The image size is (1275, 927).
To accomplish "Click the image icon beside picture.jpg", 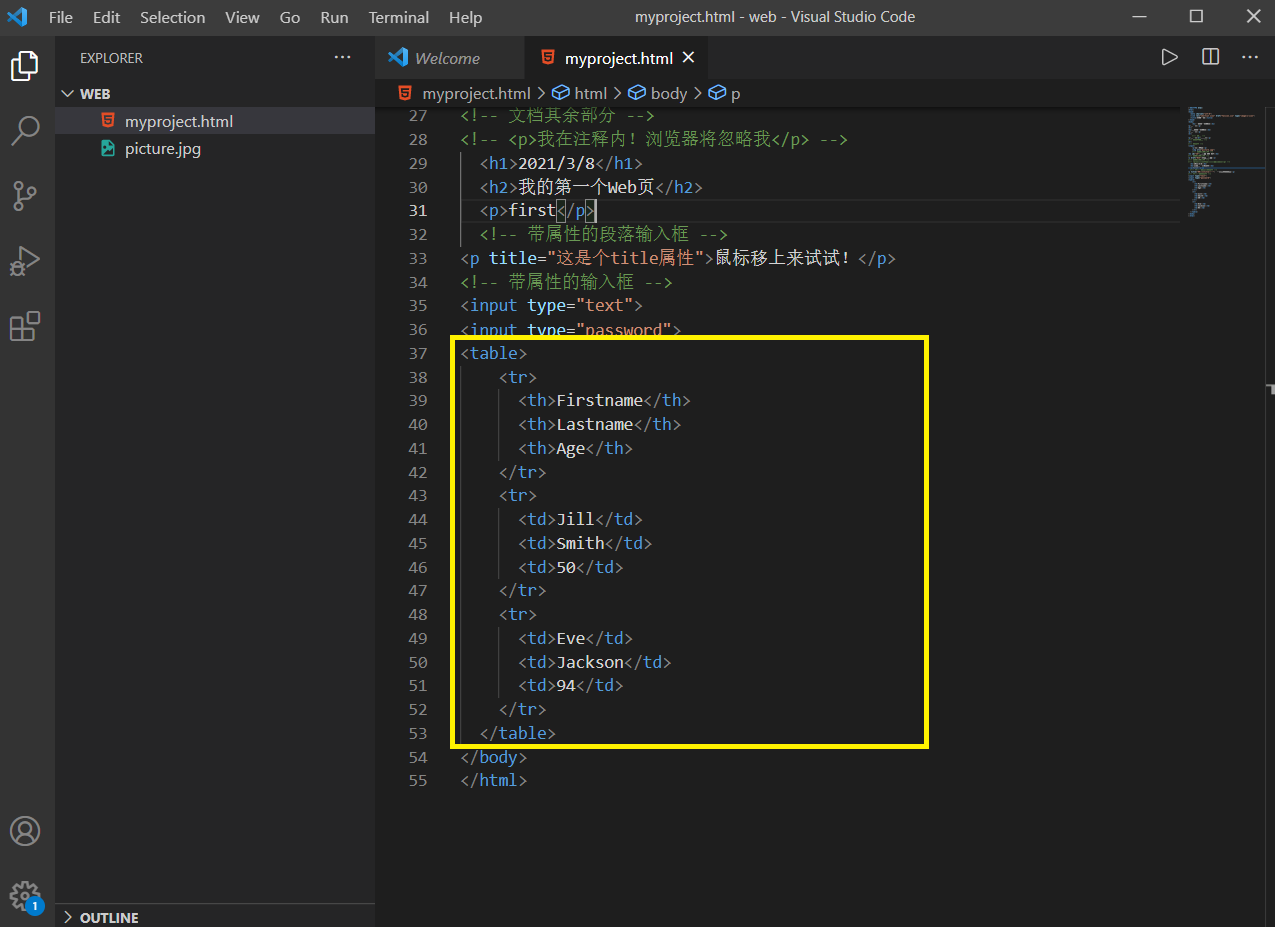I will 108,149.
